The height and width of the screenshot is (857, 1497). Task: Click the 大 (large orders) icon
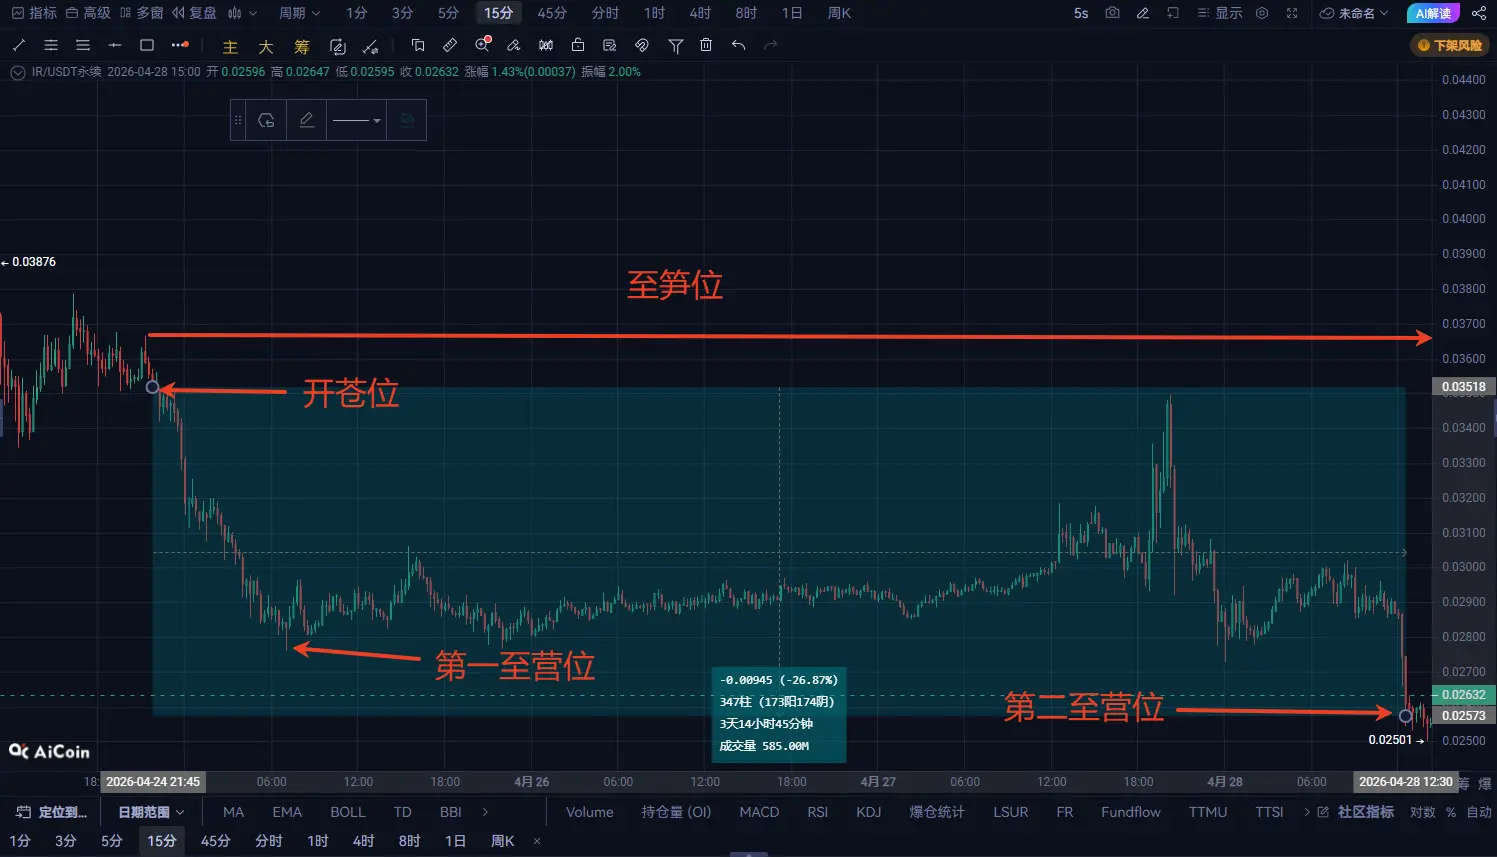(266, 47)
